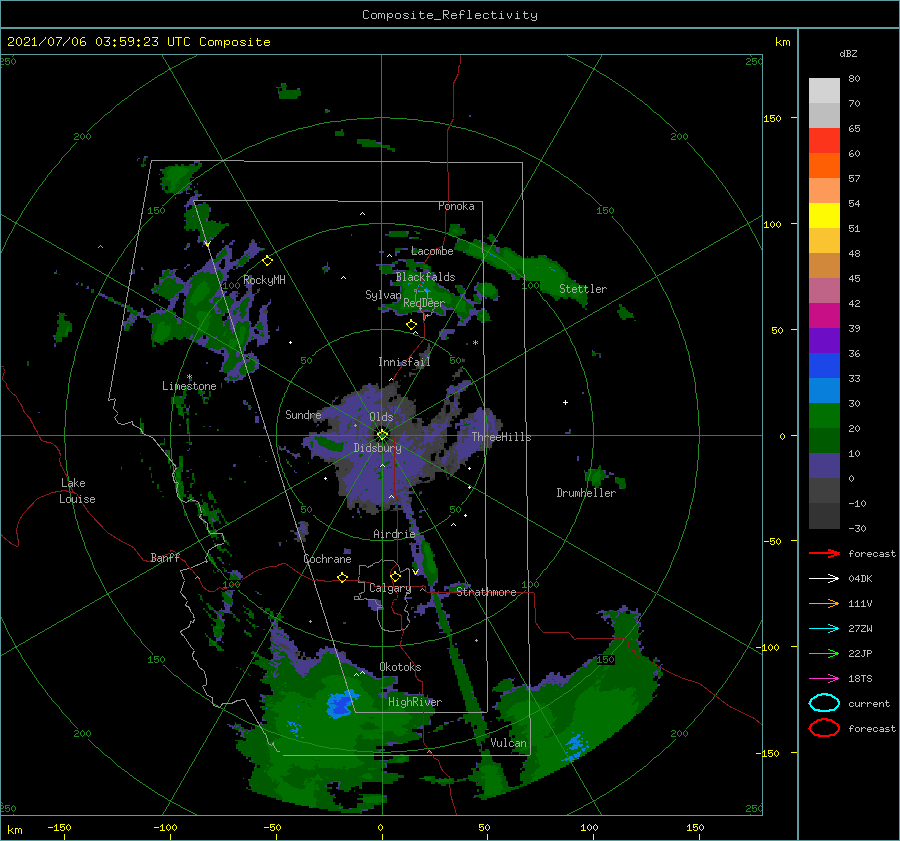Click the radar center marker near Olds
The image size is (900, 841).
(382, 435)
